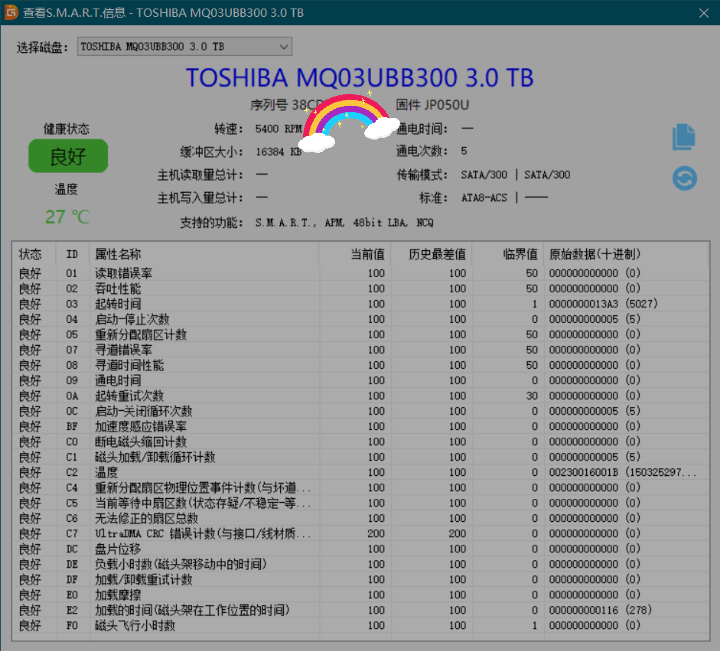This screenshot has width=720, height=651.
Task: Click the blue refresh icon
Action: coord(685,178)
